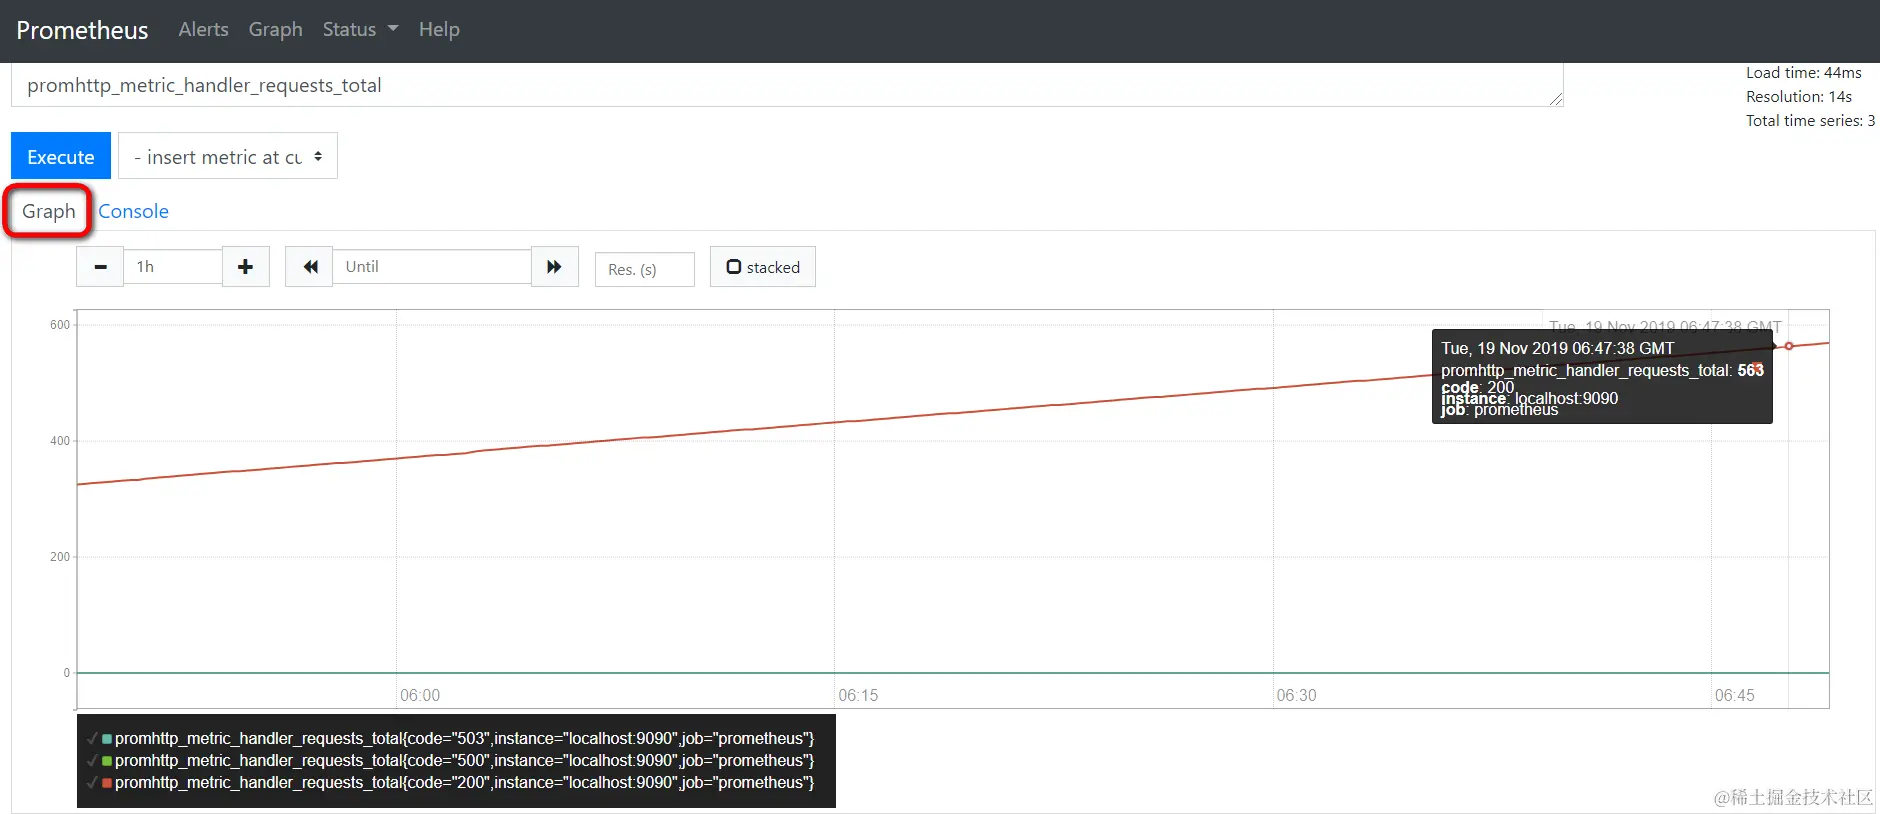The width and height of the screenshot is (1880, 814).
Task: Click fast-forward arrows to move time forward
Action: click(554, 267)
